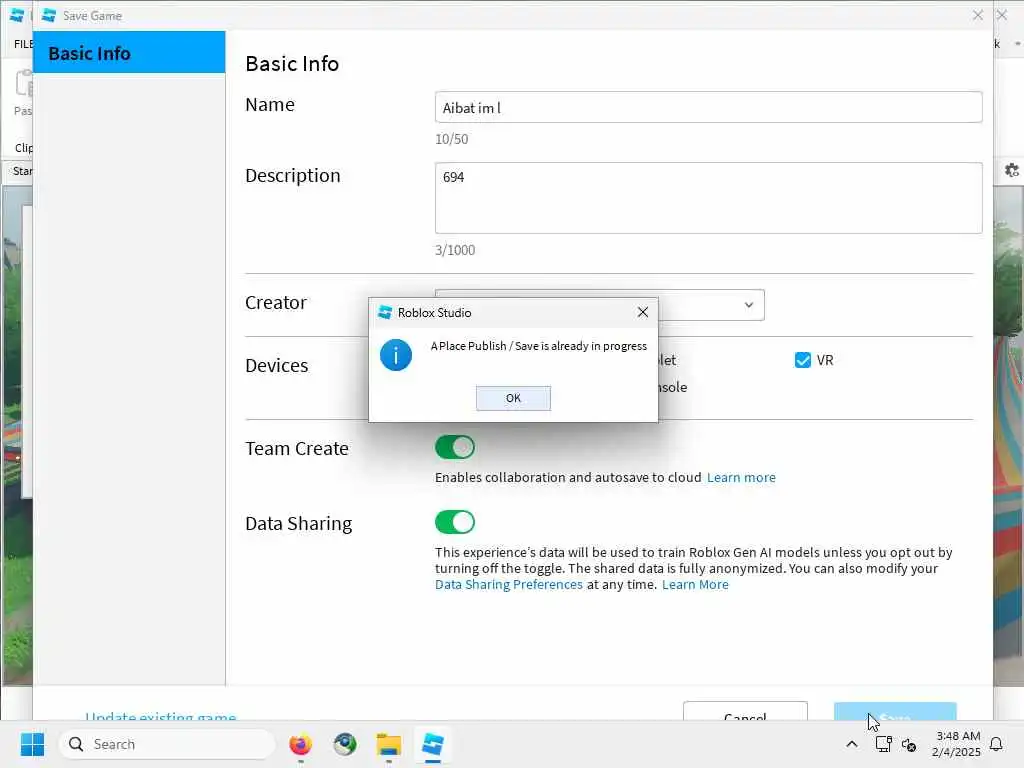Click the 3/1000 description character counter
The image size is (1024, 768).
[455, 250]
